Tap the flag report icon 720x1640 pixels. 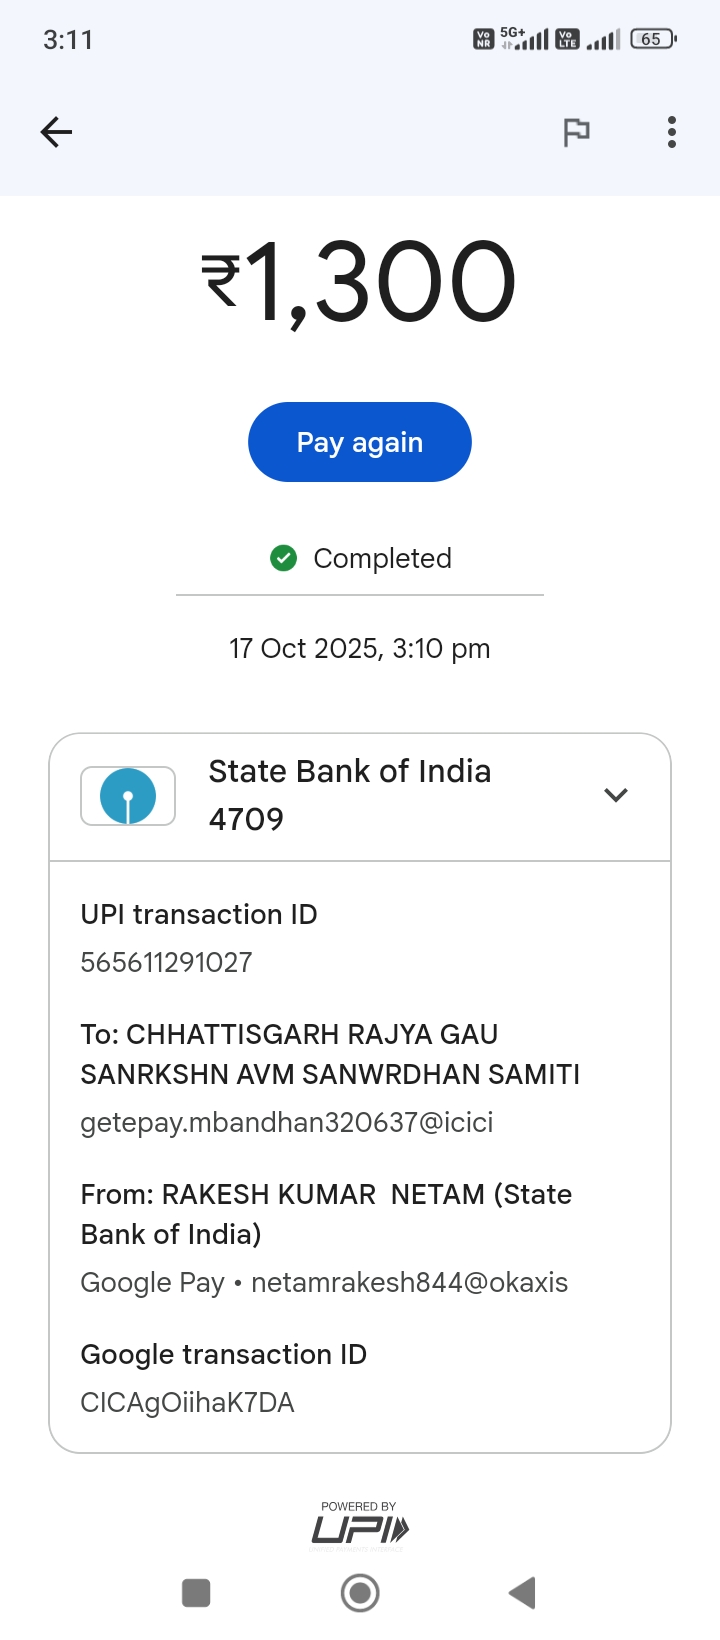[576, 132]
